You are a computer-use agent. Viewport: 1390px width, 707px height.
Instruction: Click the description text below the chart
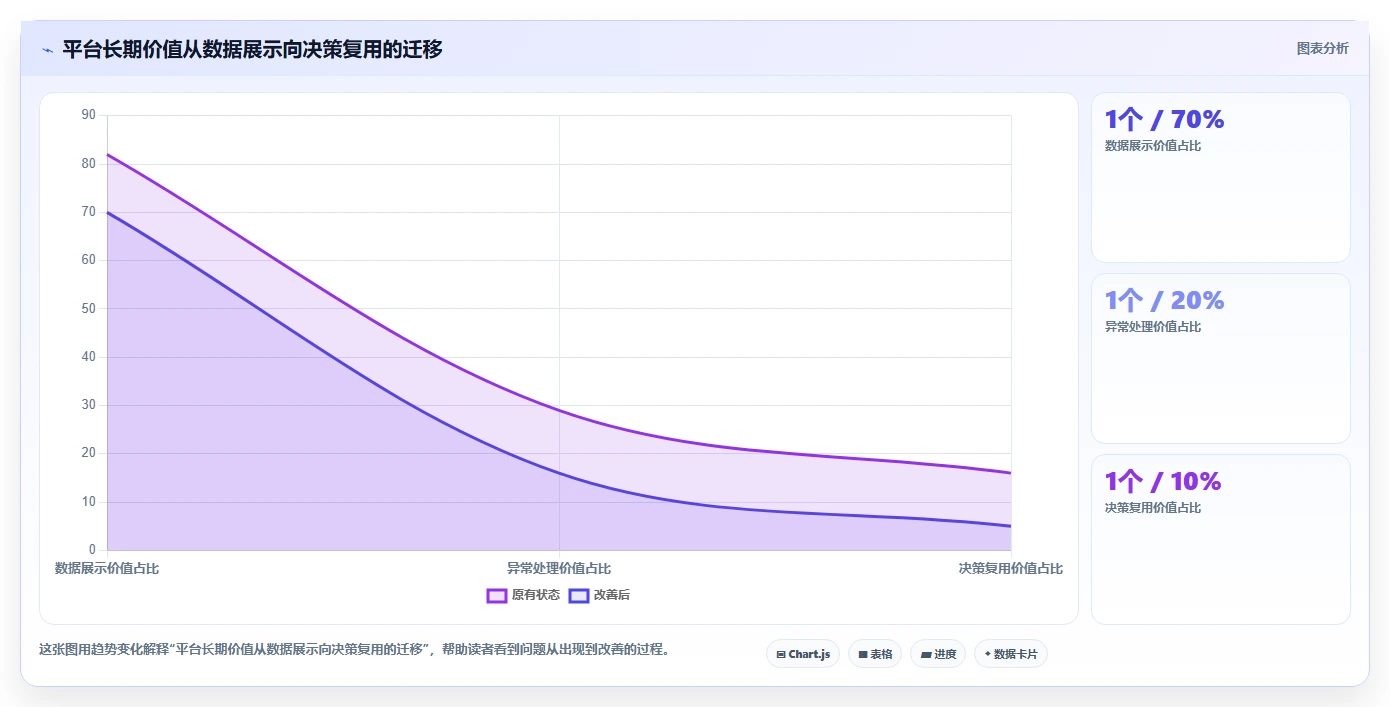(354, 649)
